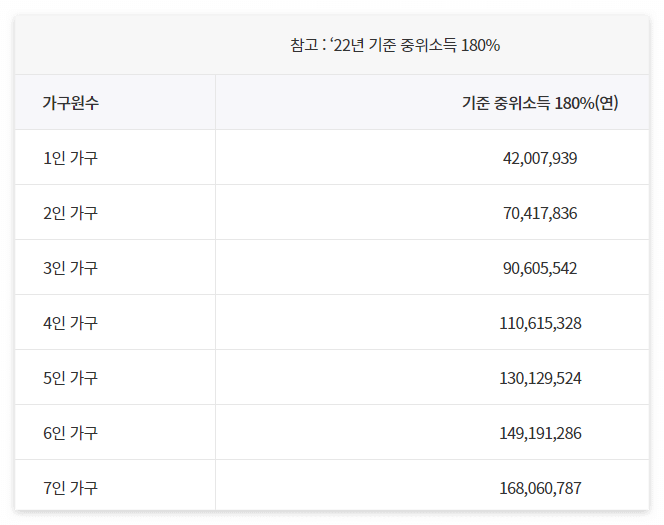Click the 4인 가구 row label
Screen dimensions: 664x525
(70, 323)
